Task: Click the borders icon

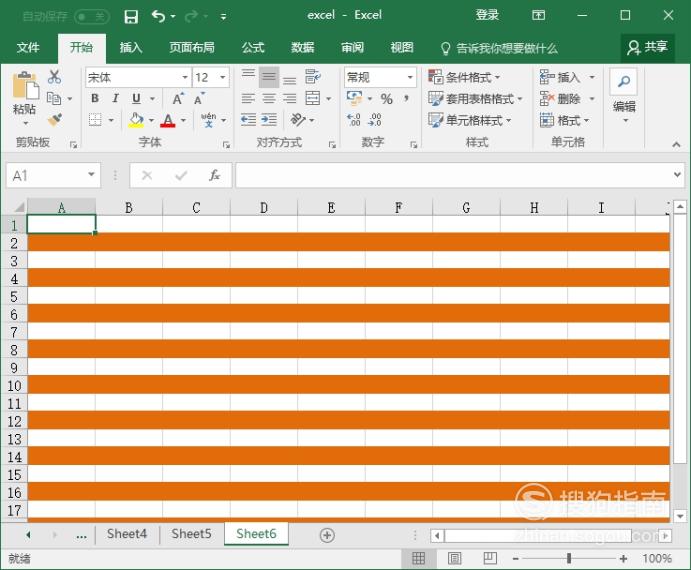Action: (x=95, y=120)
